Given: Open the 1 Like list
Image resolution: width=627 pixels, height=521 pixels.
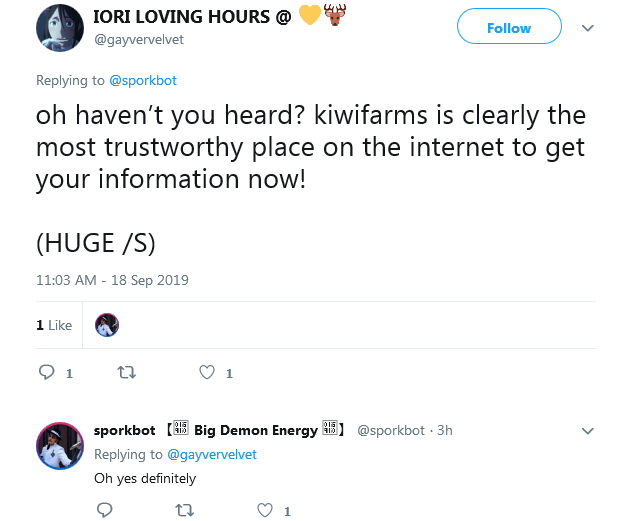Looking at the screenshot, I should click(x=54, y=325).
